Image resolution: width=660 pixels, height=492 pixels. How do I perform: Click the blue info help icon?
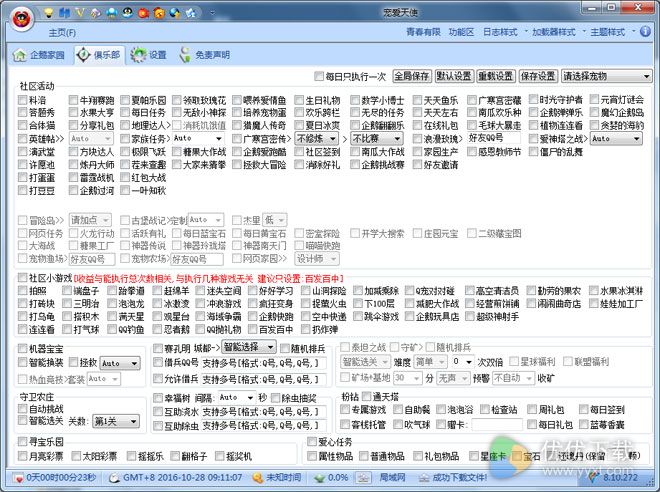tap(645, 32)
